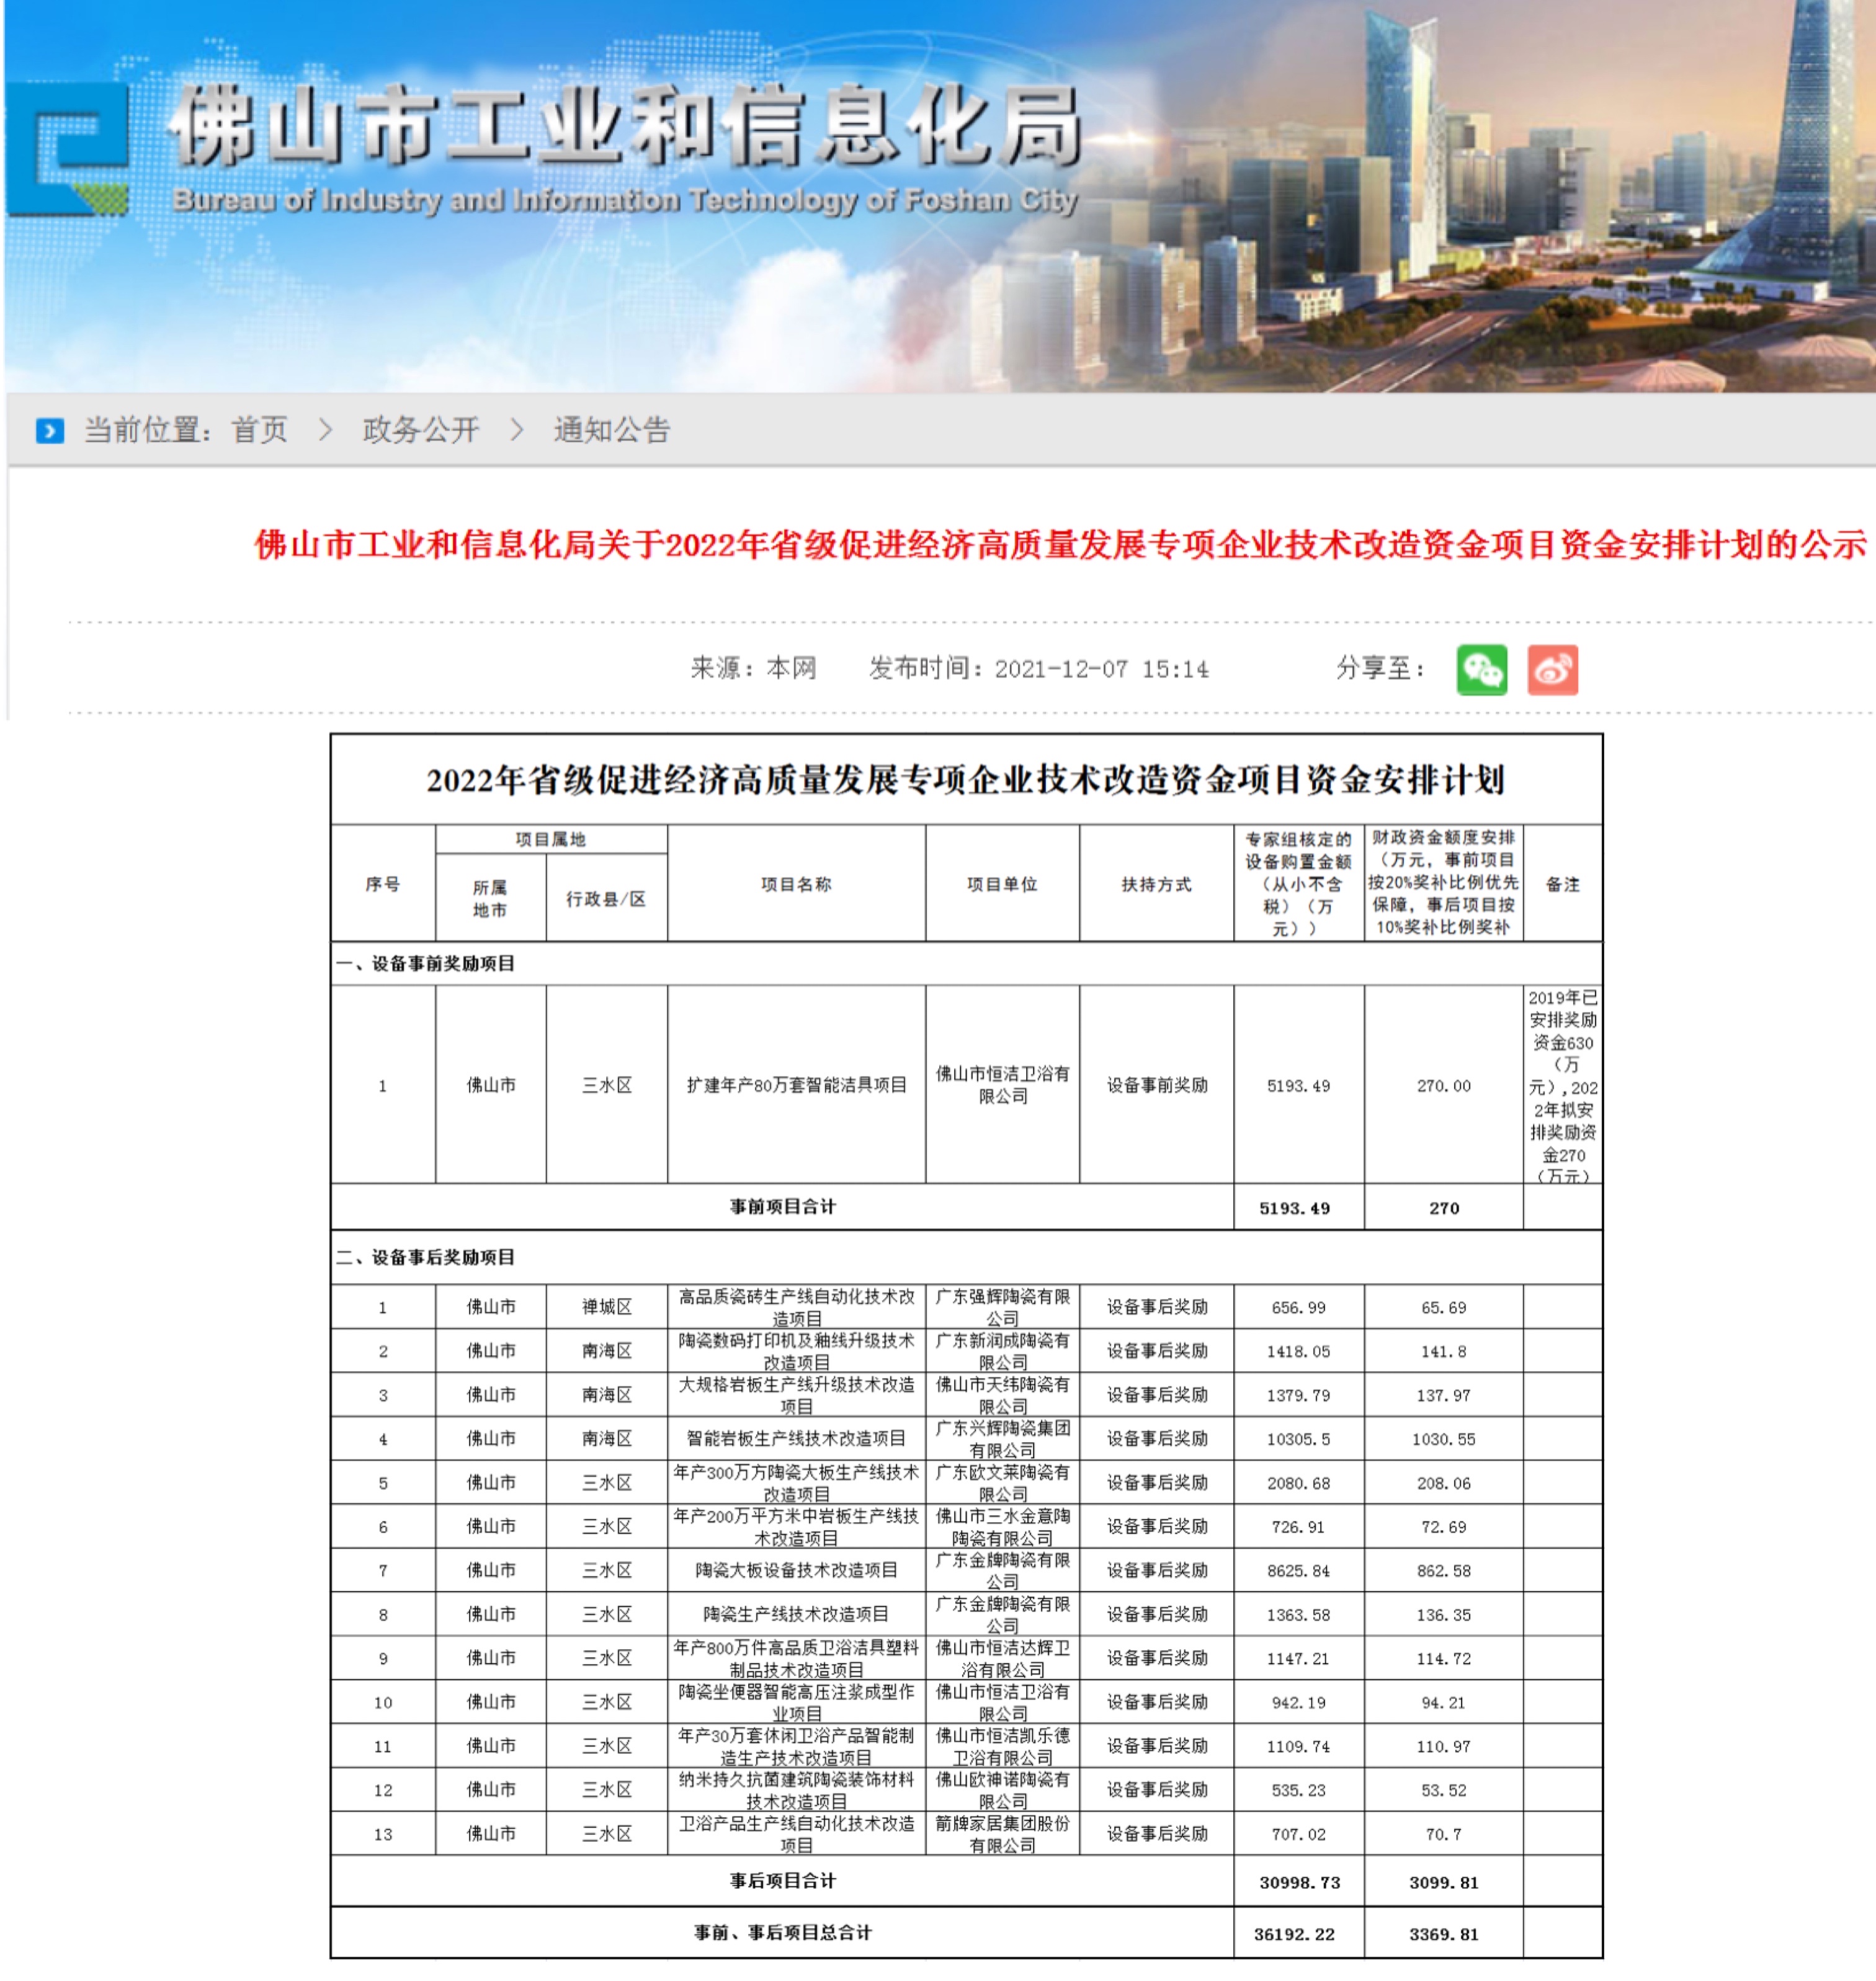Click remark 2019年已安排奖励资金630
The image size is (1876, 1981).
point(1563,1085)
